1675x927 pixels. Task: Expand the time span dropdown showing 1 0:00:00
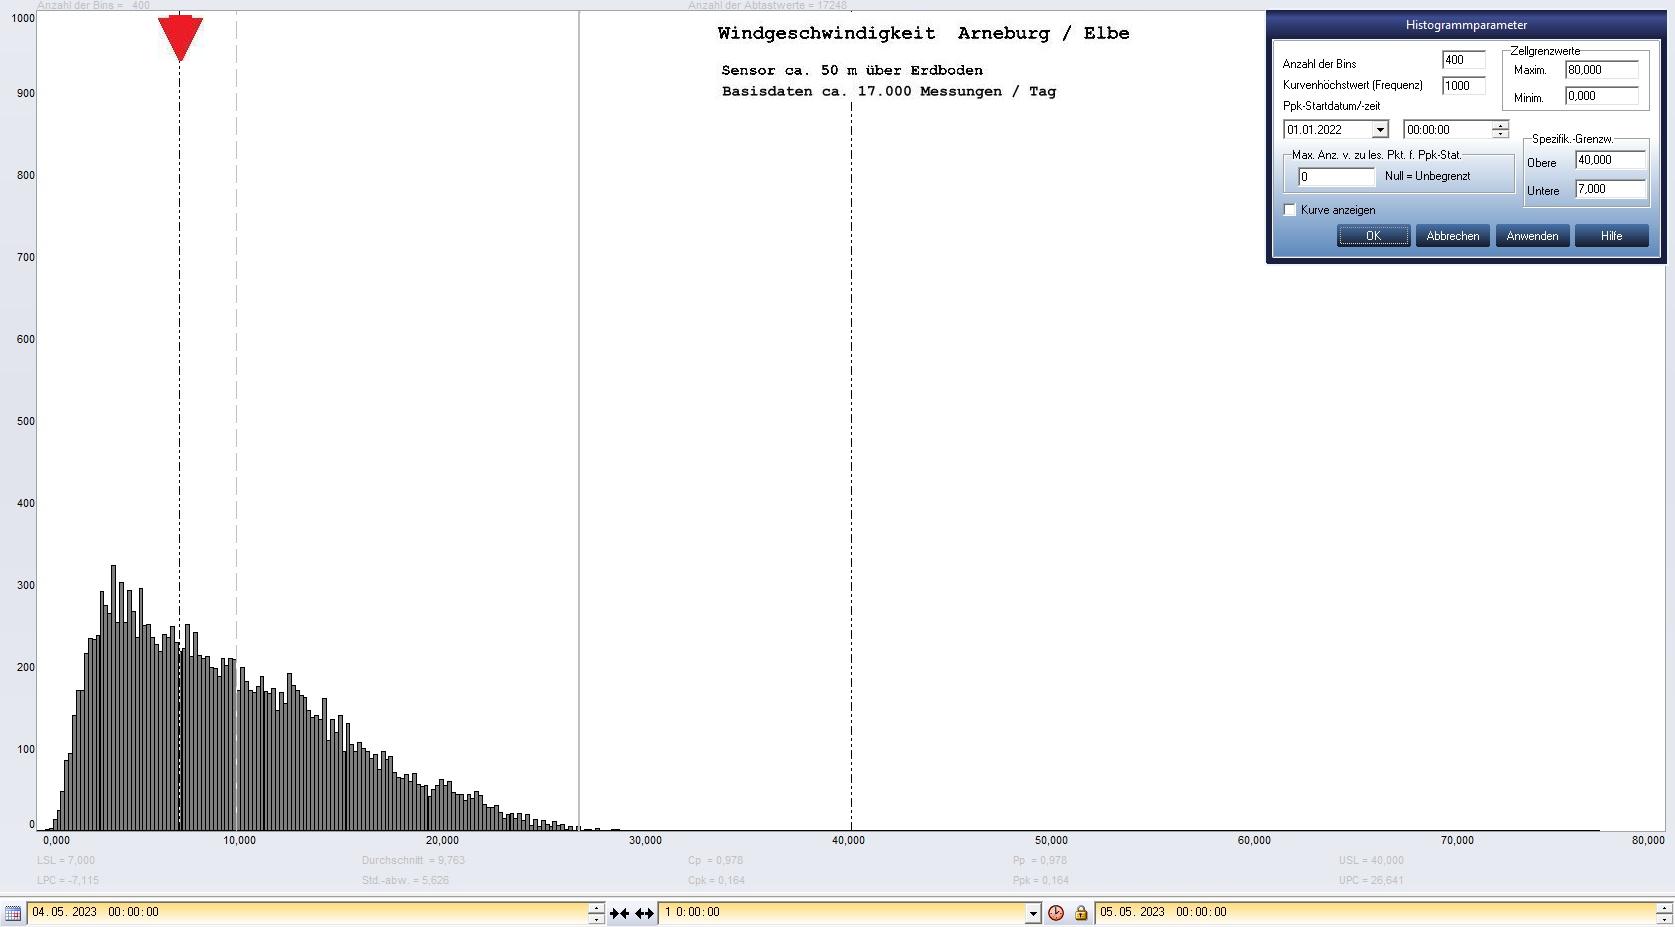(1033, 913)
